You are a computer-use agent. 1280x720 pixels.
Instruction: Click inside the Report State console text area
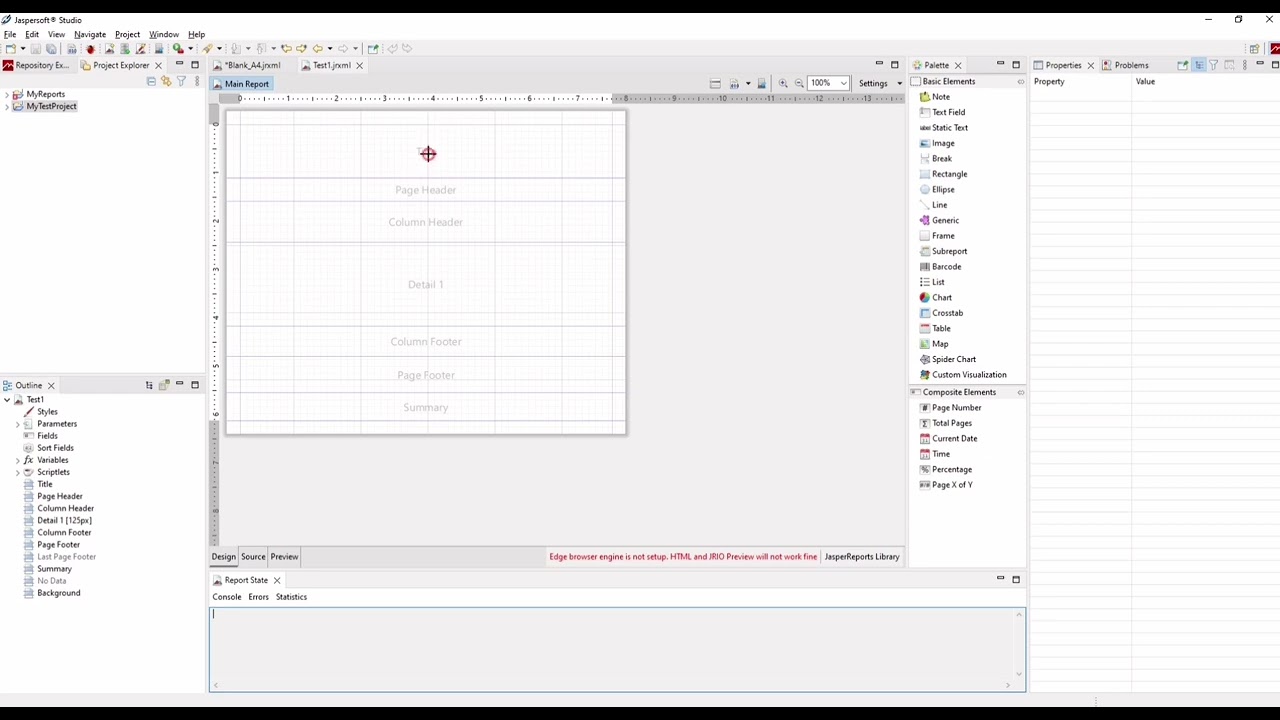pos(617,648)
